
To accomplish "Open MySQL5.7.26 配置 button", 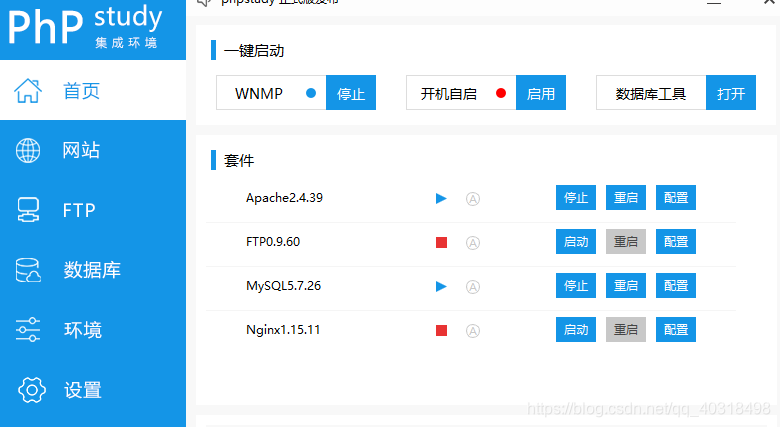I will point(676,286).
